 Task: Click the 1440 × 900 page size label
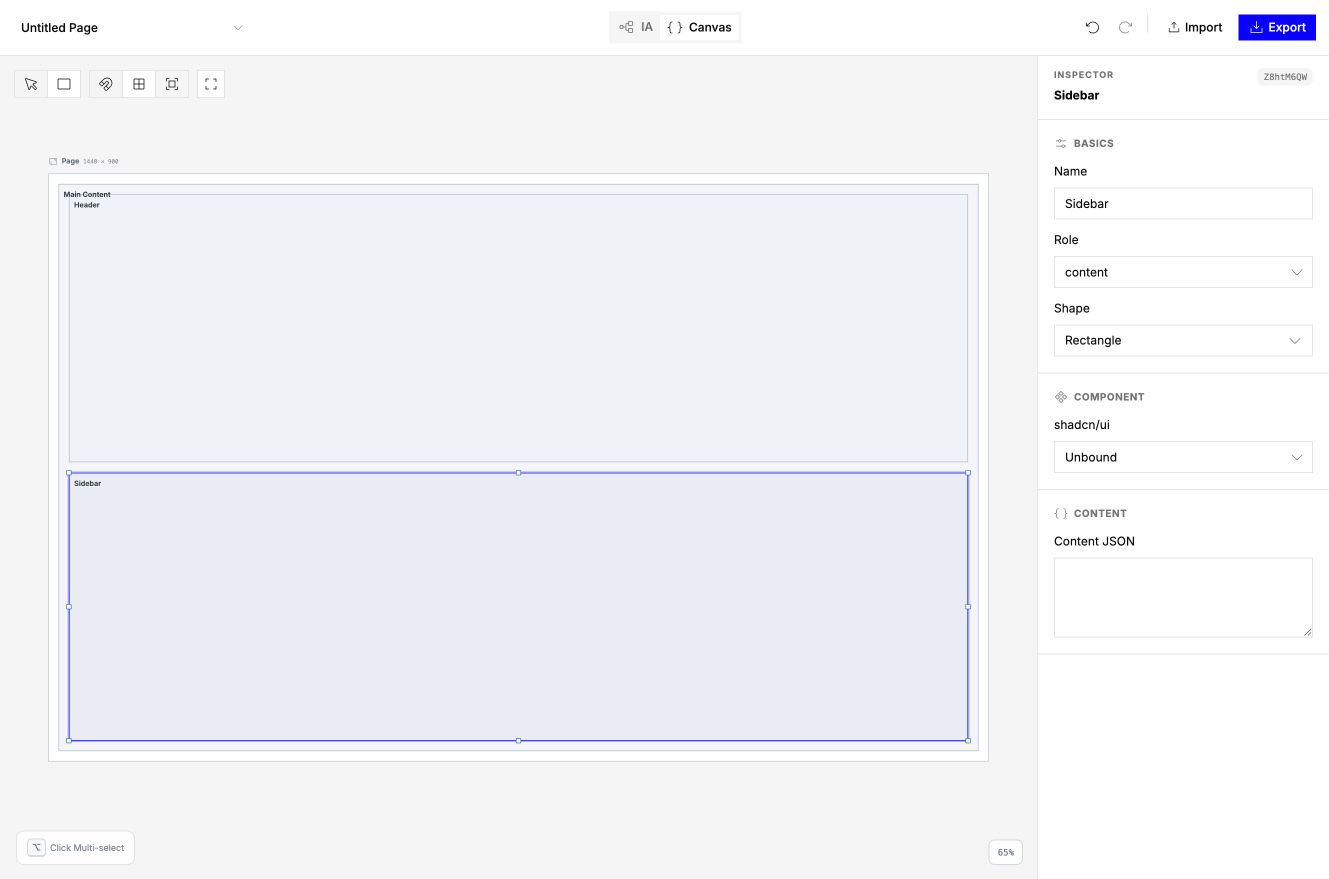click(101, 161)
